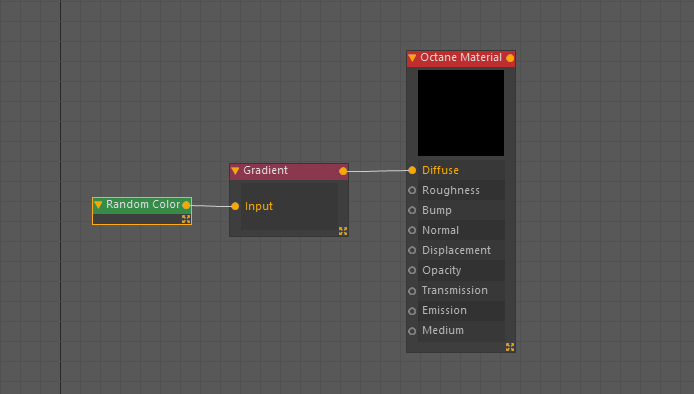Screen dimensions: 694x394
Task: Click the Gradient Input port dot
Action: pos(235,206)
